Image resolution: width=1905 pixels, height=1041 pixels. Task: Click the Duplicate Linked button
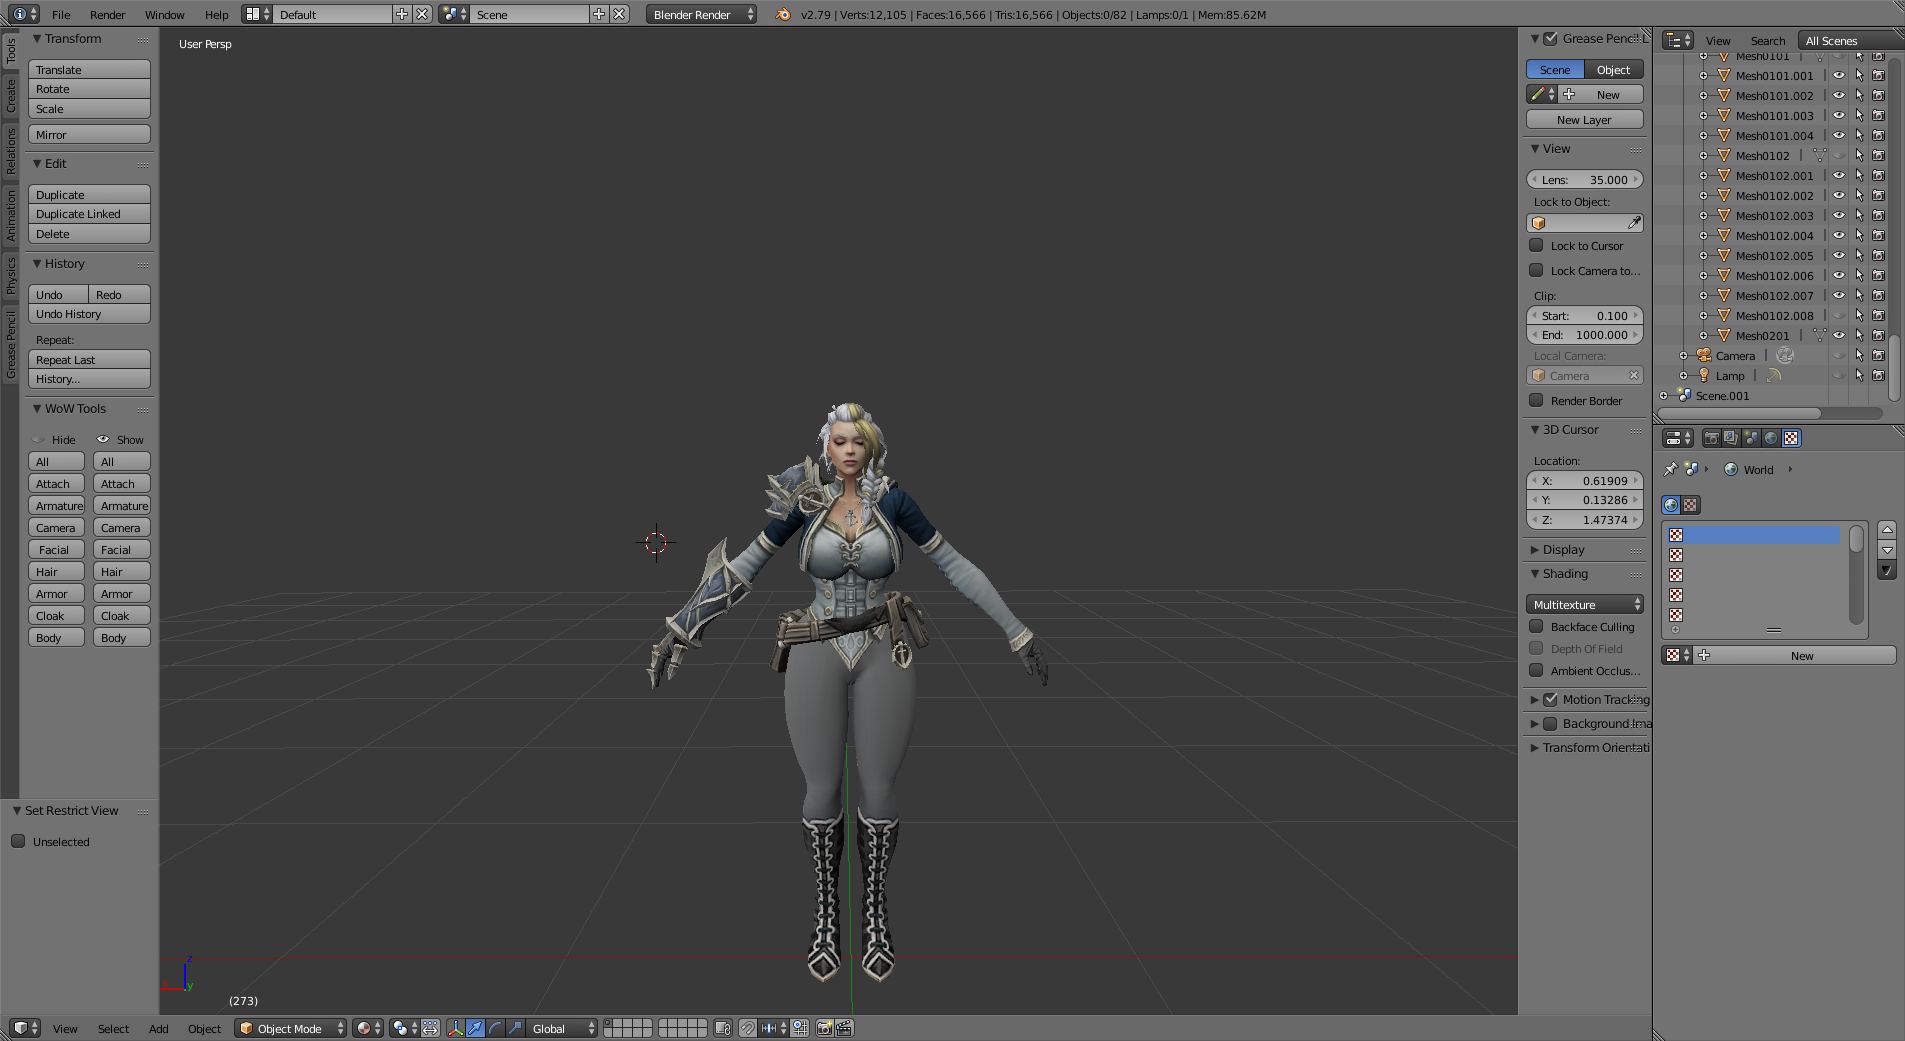pos(89,213)
